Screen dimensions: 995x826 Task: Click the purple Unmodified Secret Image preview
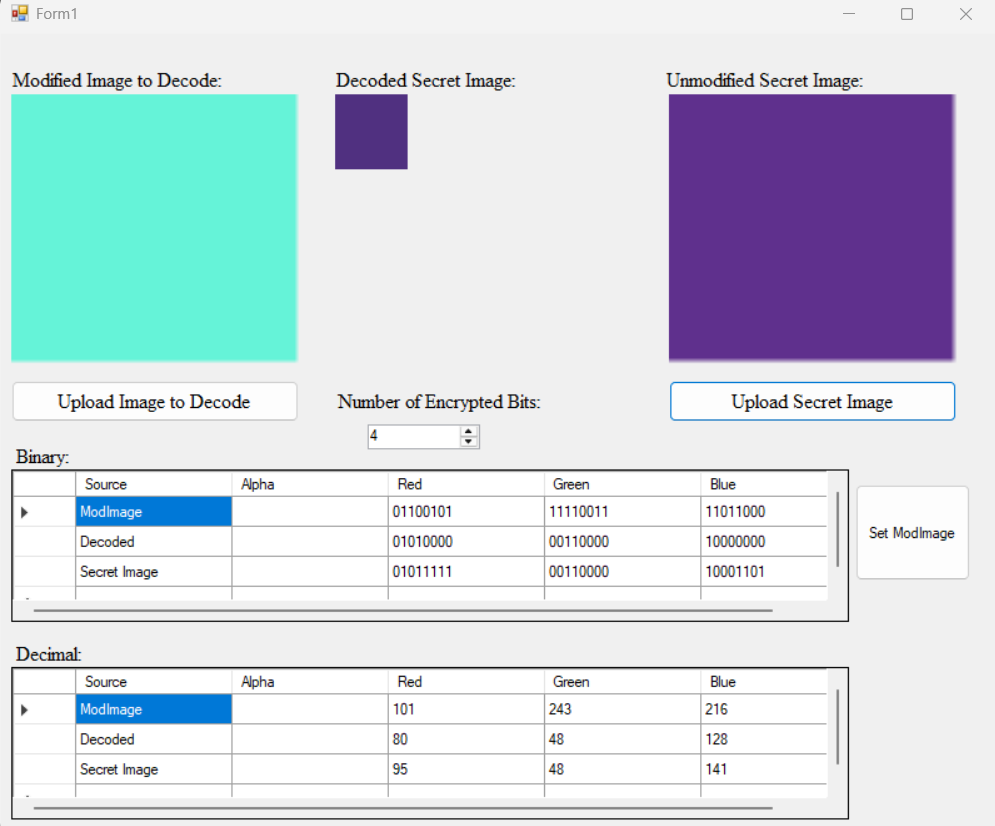pyautogui.click(x=811, y=228)
